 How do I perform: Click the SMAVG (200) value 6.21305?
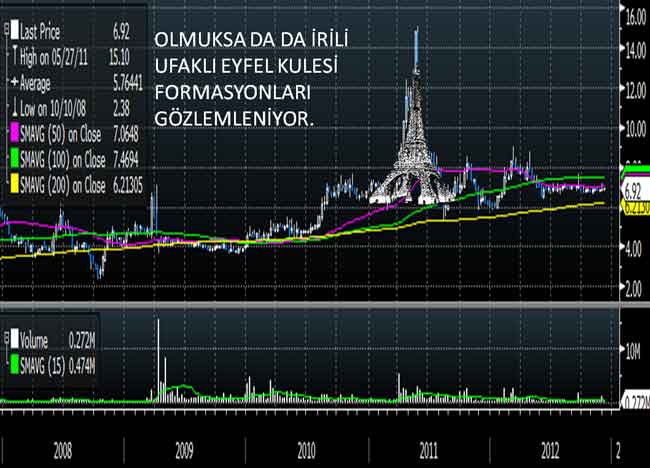(128, 186)
